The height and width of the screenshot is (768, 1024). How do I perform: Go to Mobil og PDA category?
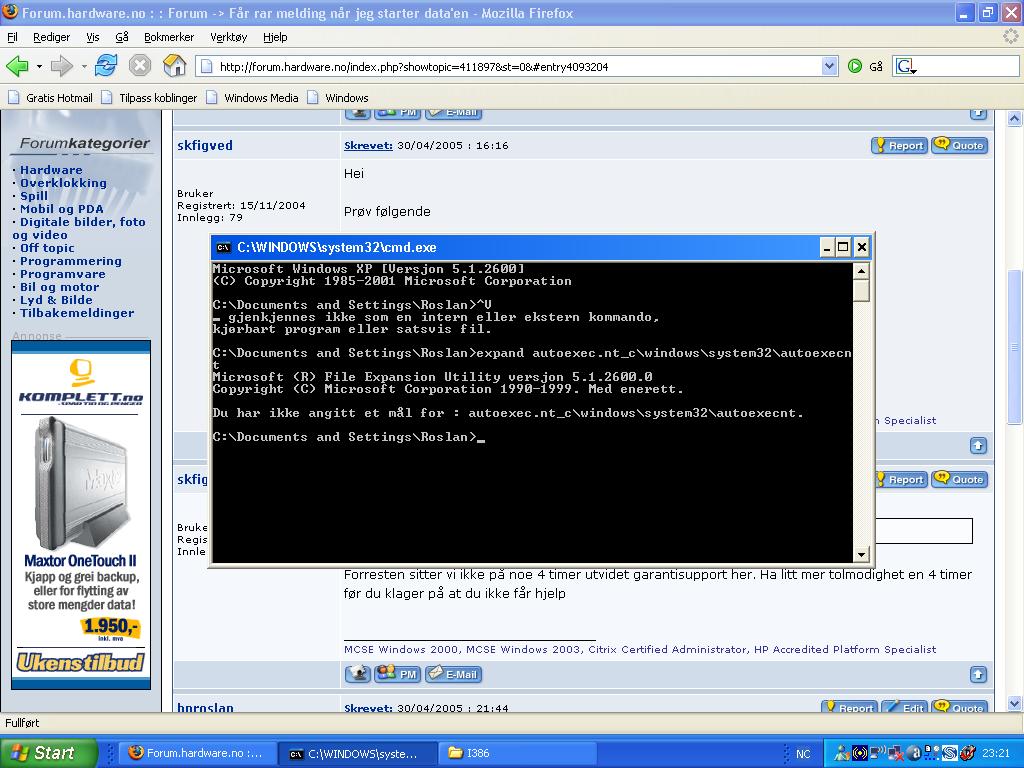pos(61,209)
